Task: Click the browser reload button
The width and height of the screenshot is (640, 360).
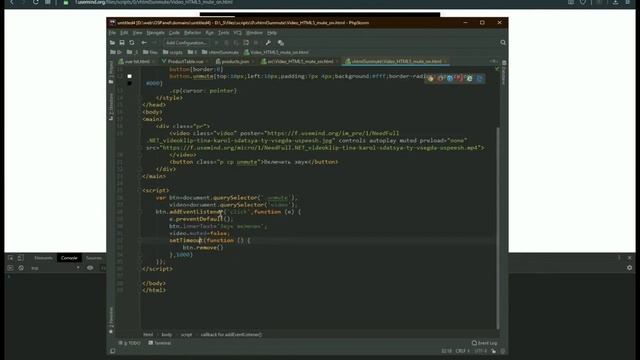Action: pos(36,2)
